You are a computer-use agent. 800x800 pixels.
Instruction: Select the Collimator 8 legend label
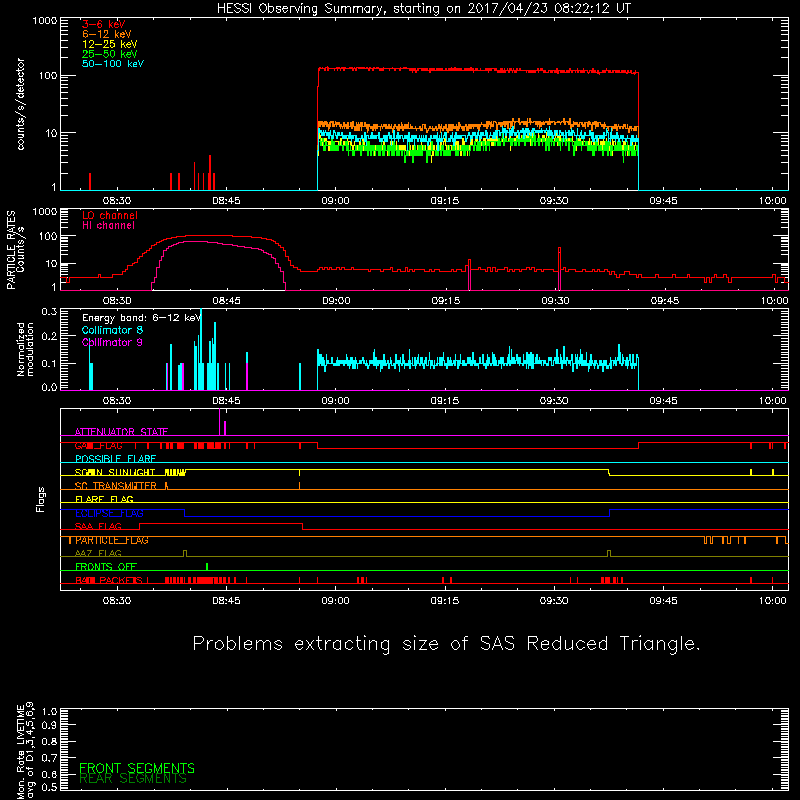coord(112,330)
